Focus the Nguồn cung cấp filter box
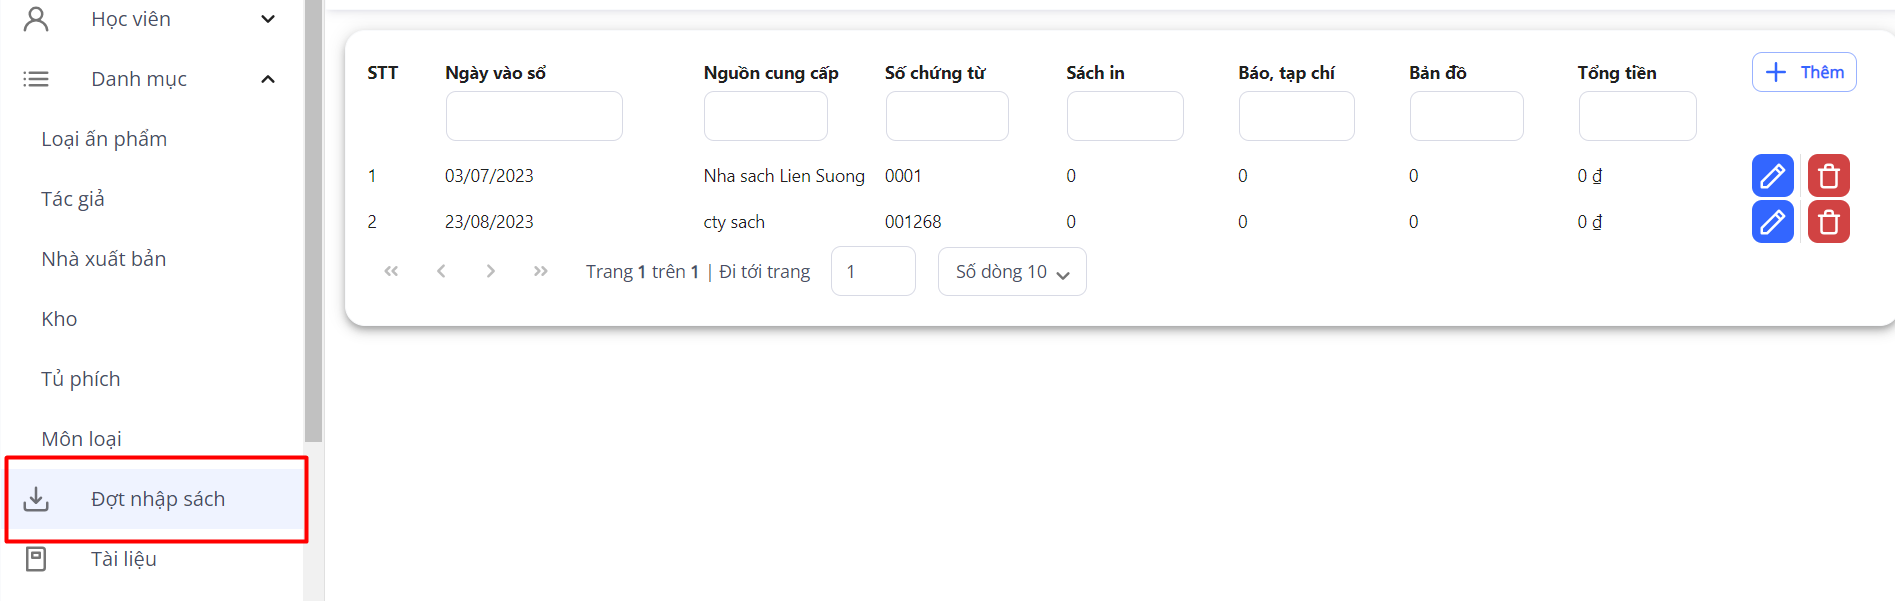 tap(765, 116)
